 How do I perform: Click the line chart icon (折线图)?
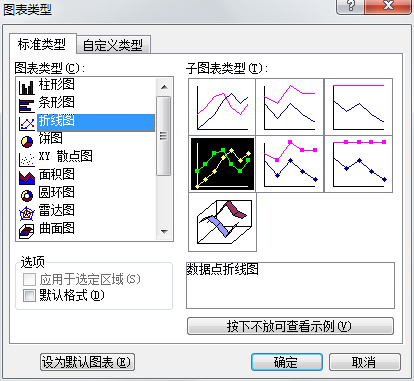pos(27,124)
